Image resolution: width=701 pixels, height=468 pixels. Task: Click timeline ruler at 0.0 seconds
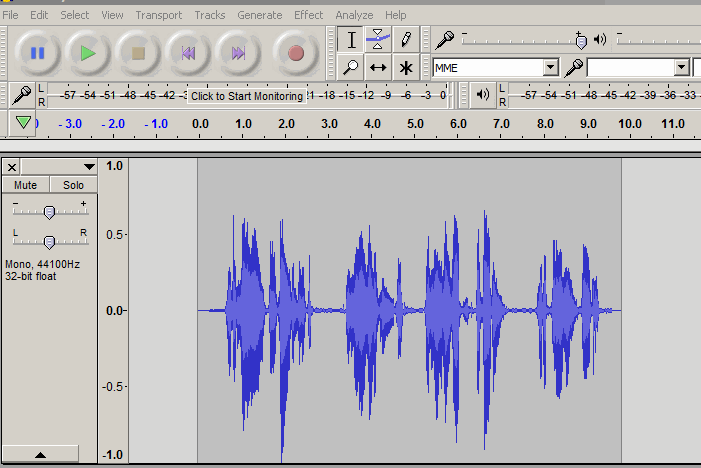coord(200,124)
